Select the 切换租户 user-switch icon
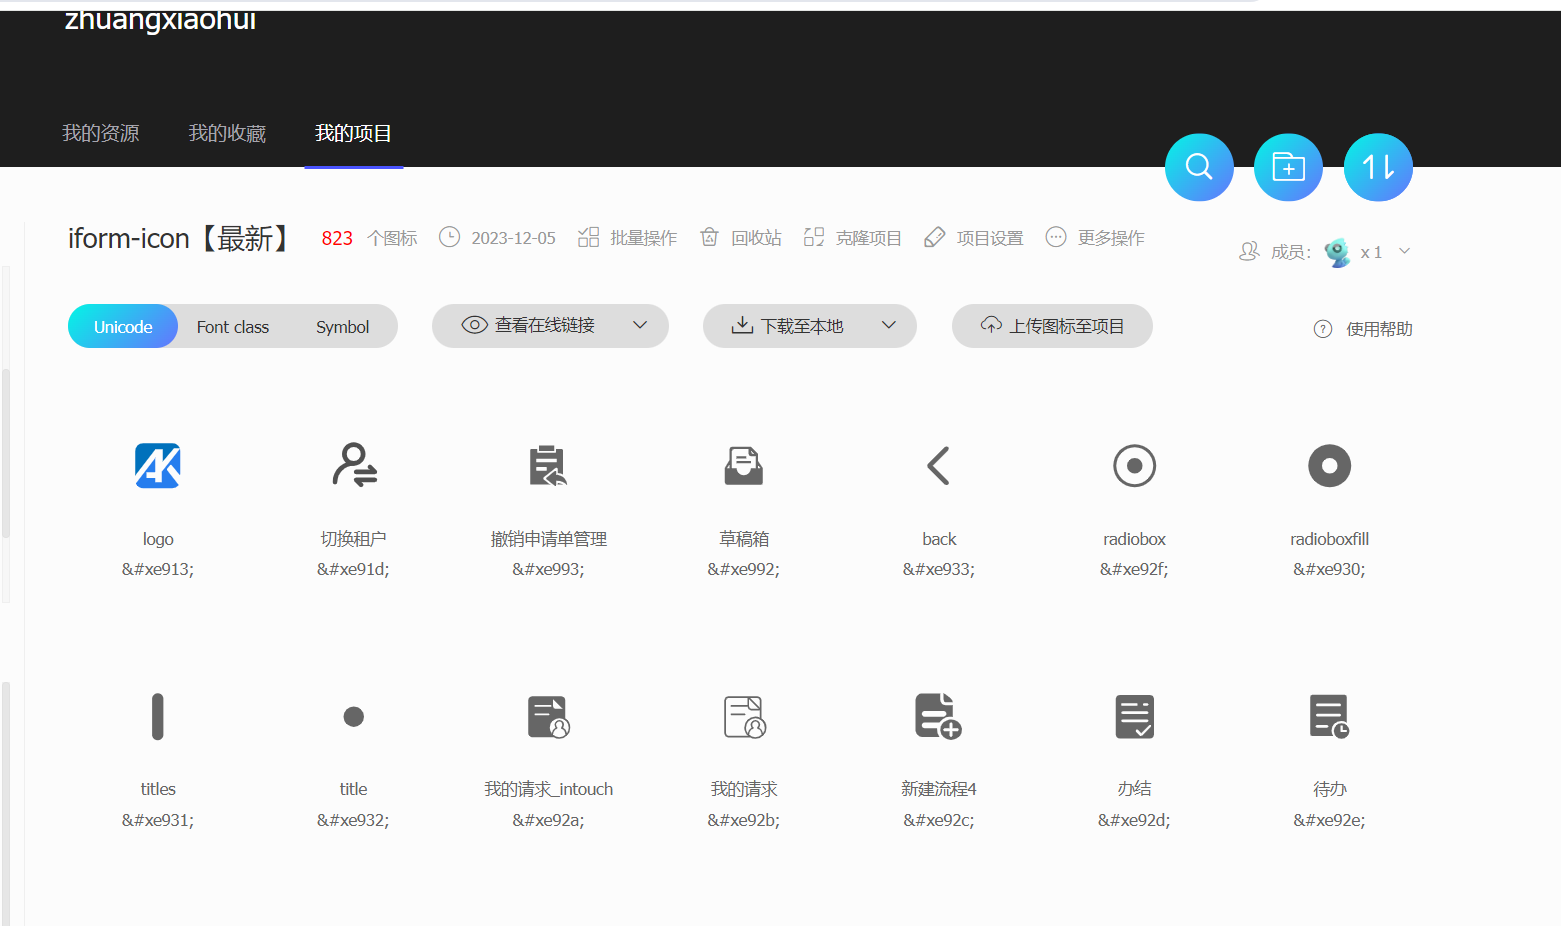The image size is (1561, 926). click(354, 466)
